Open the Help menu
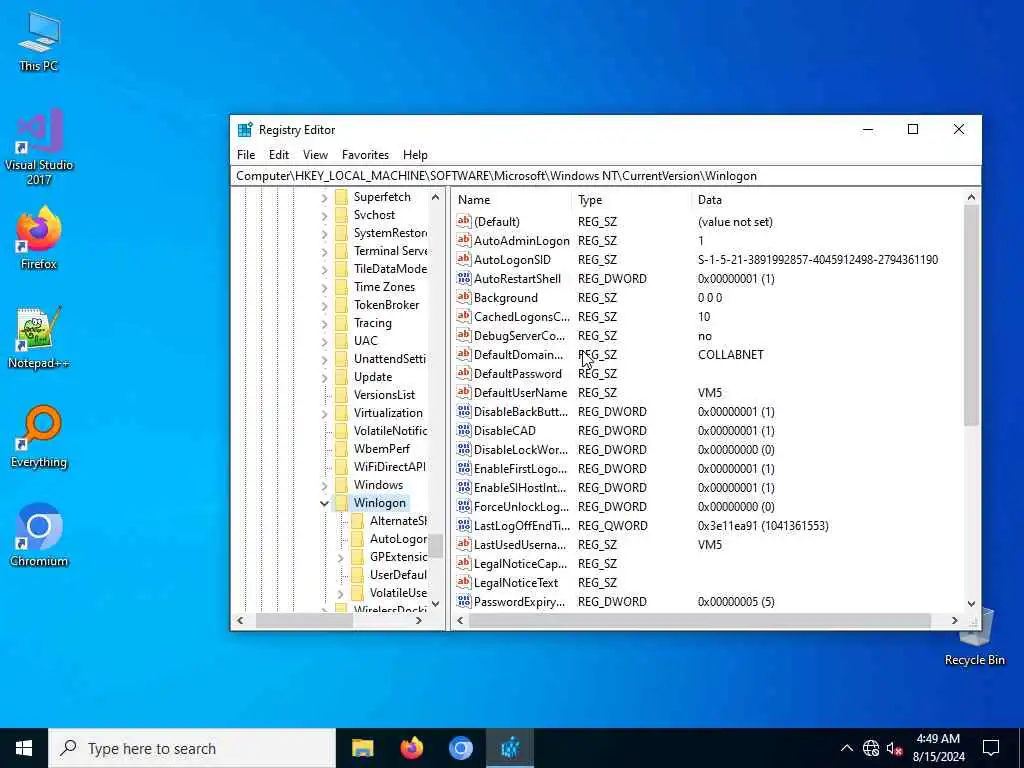This screenshot has height=768, width=1024. point(415,155)
